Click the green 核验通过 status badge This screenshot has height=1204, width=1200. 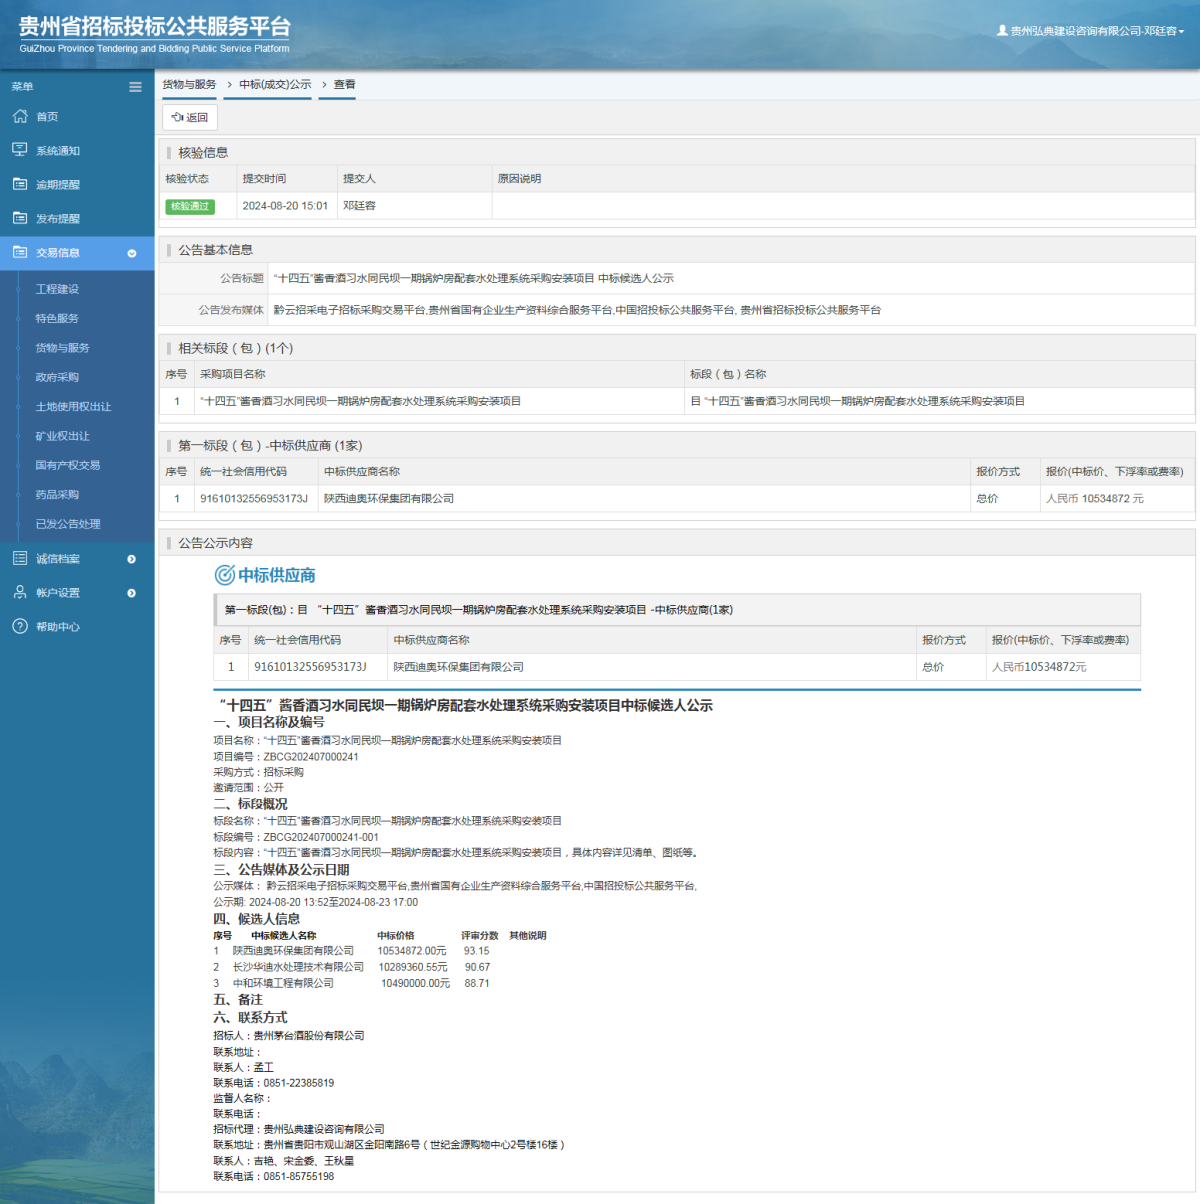(x=190, y=206)
